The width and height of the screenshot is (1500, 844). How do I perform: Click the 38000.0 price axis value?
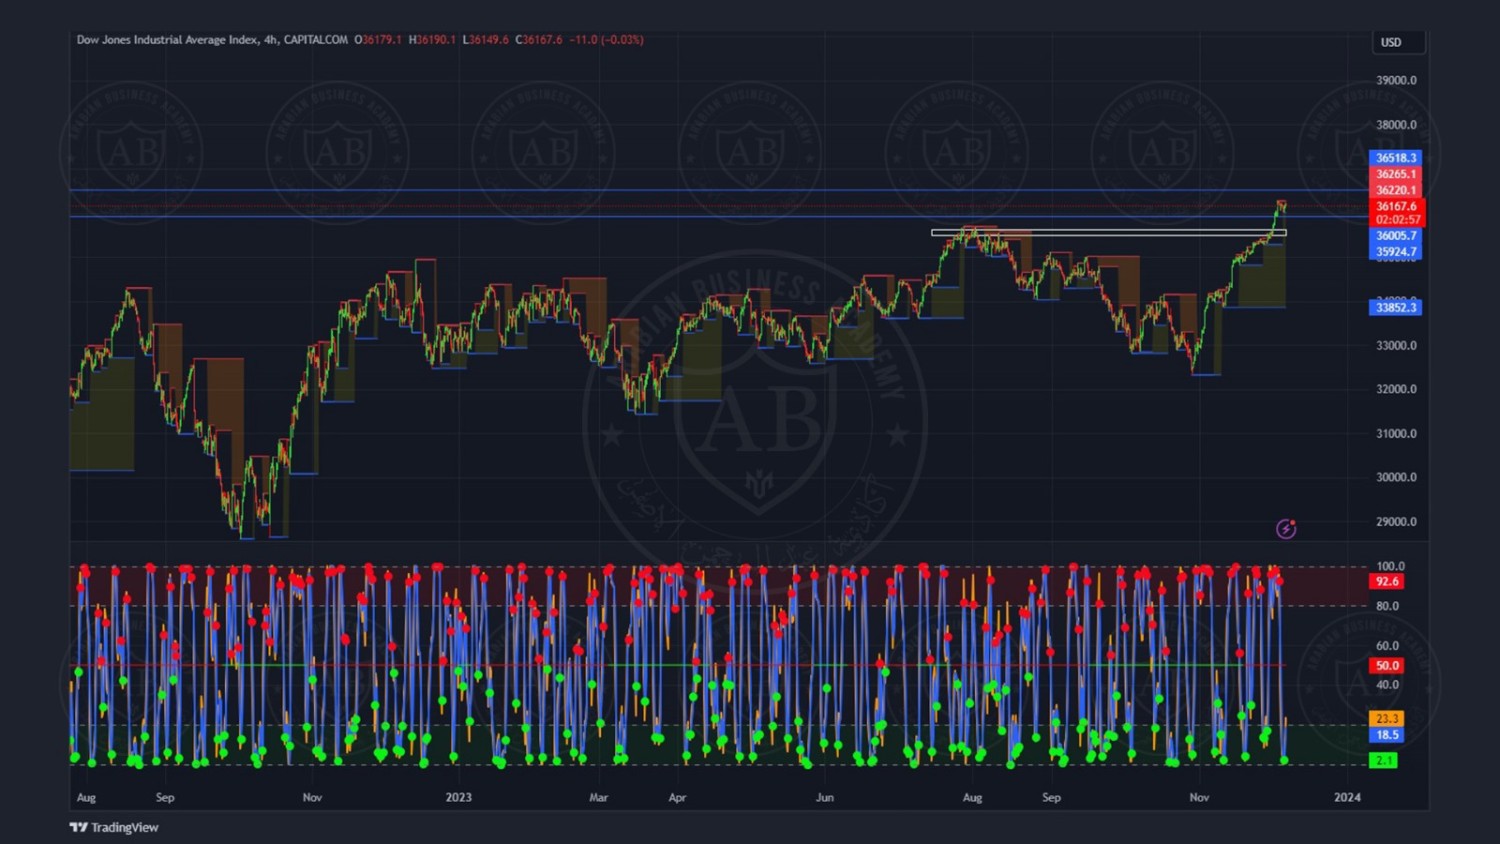(x=1396, y=125)
